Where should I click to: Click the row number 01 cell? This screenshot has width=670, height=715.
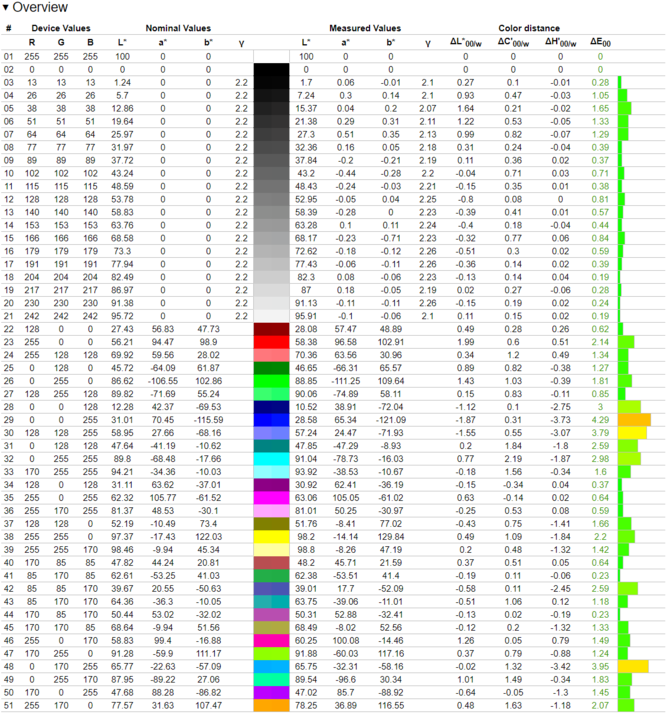click(9, 57)
